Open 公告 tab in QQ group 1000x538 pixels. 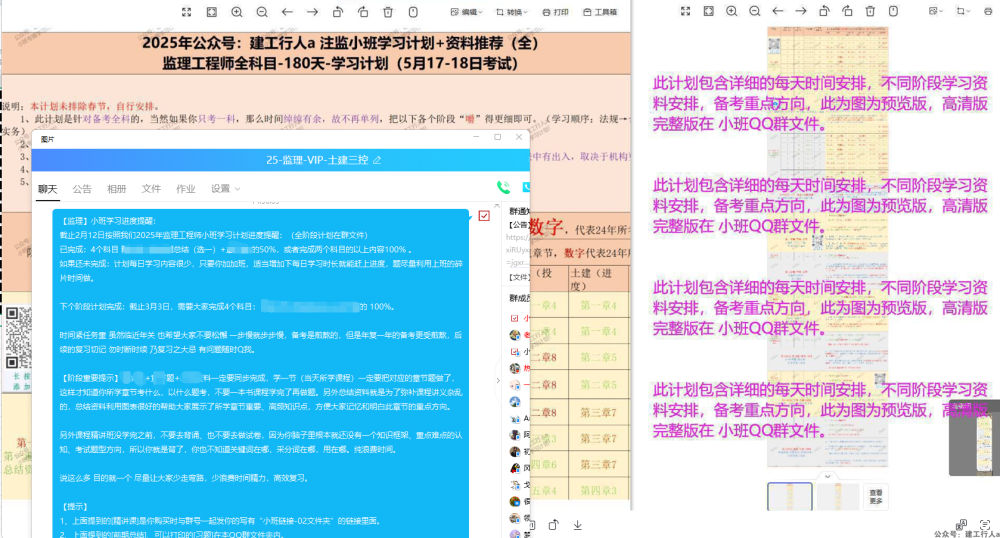pos(82,189)
